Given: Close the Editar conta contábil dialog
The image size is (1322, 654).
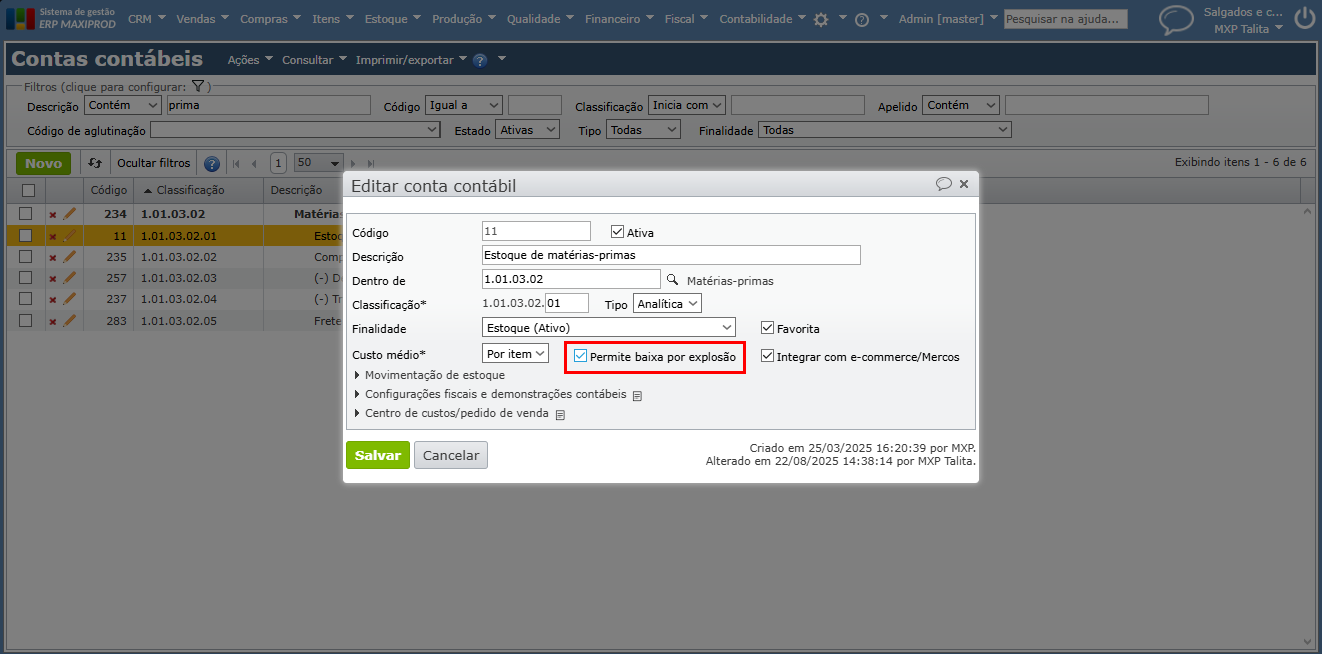Looking at the screenshot, I should pos(964,184).
